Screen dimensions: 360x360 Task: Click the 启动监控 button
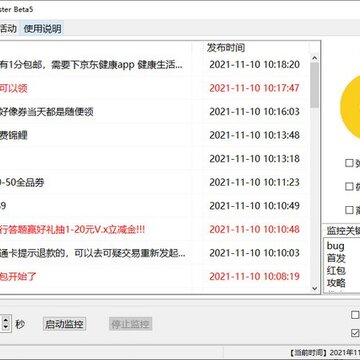[x=64, y=324]
